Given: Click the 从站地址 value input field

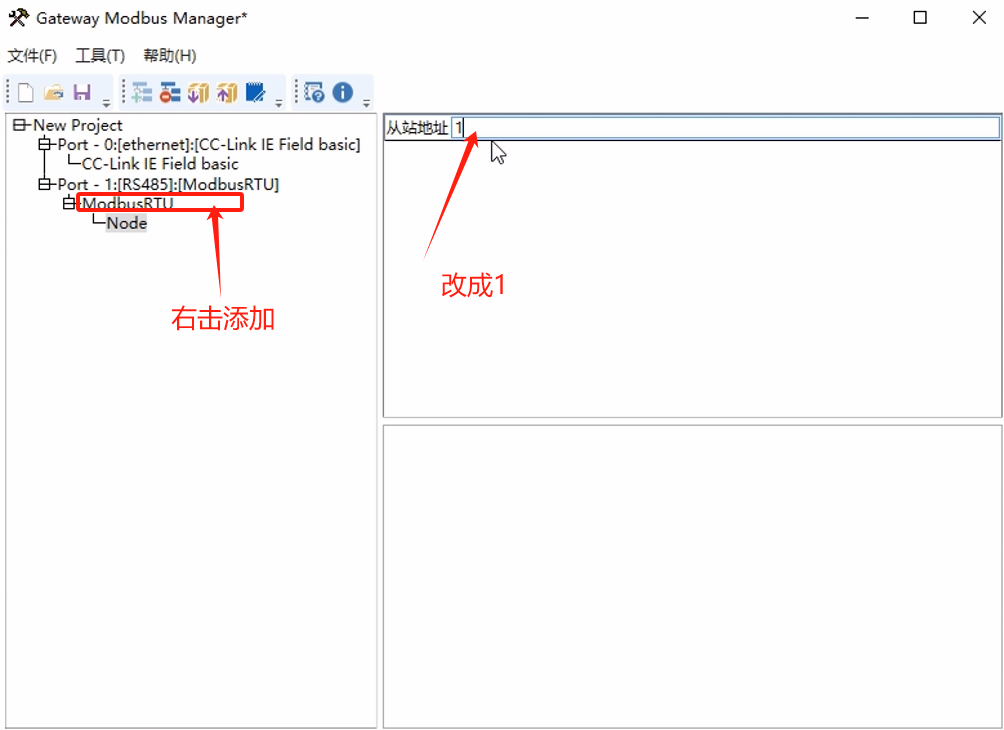Looking at the screenshot, I should [725, 128].
